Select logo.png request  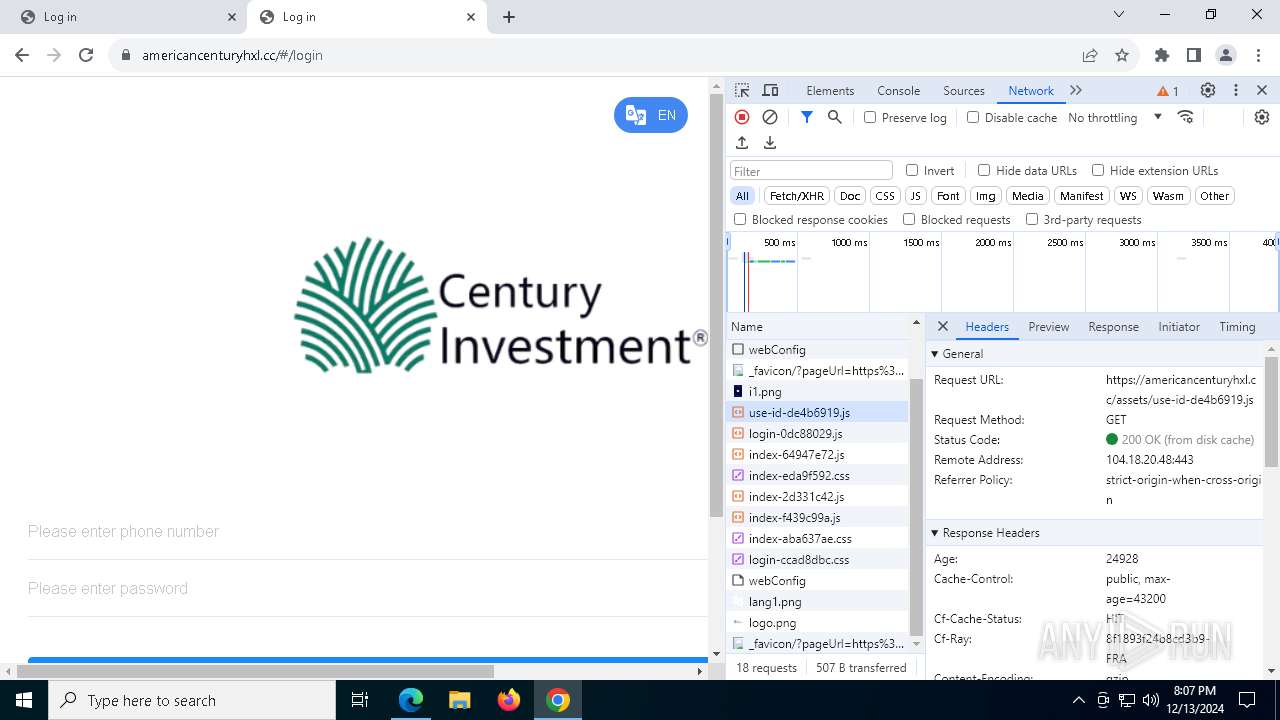click(x=818, y=622)
